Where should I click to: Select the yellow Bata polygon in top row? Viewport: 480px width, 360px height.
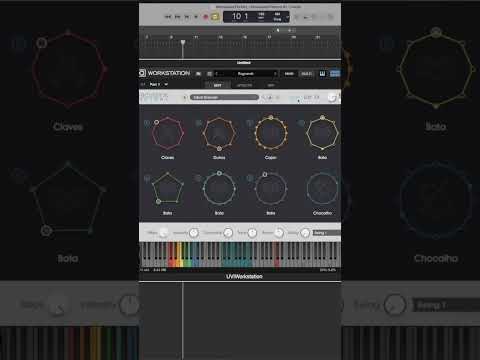click(322, 133)
